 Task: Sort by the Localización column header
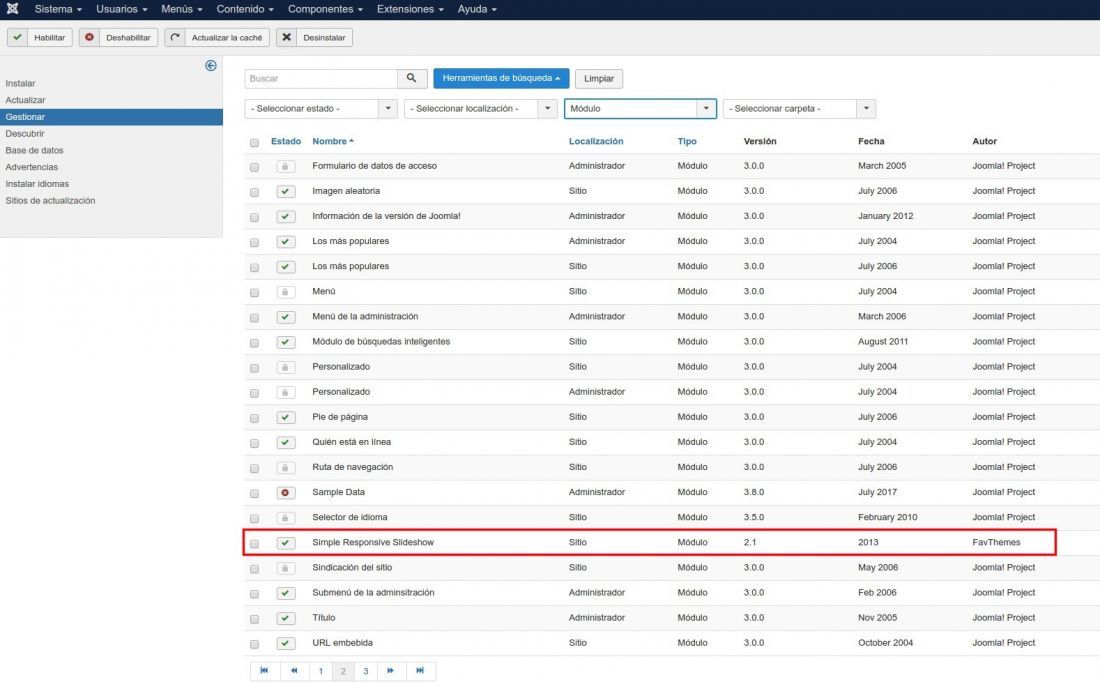[x=596, y=141]
